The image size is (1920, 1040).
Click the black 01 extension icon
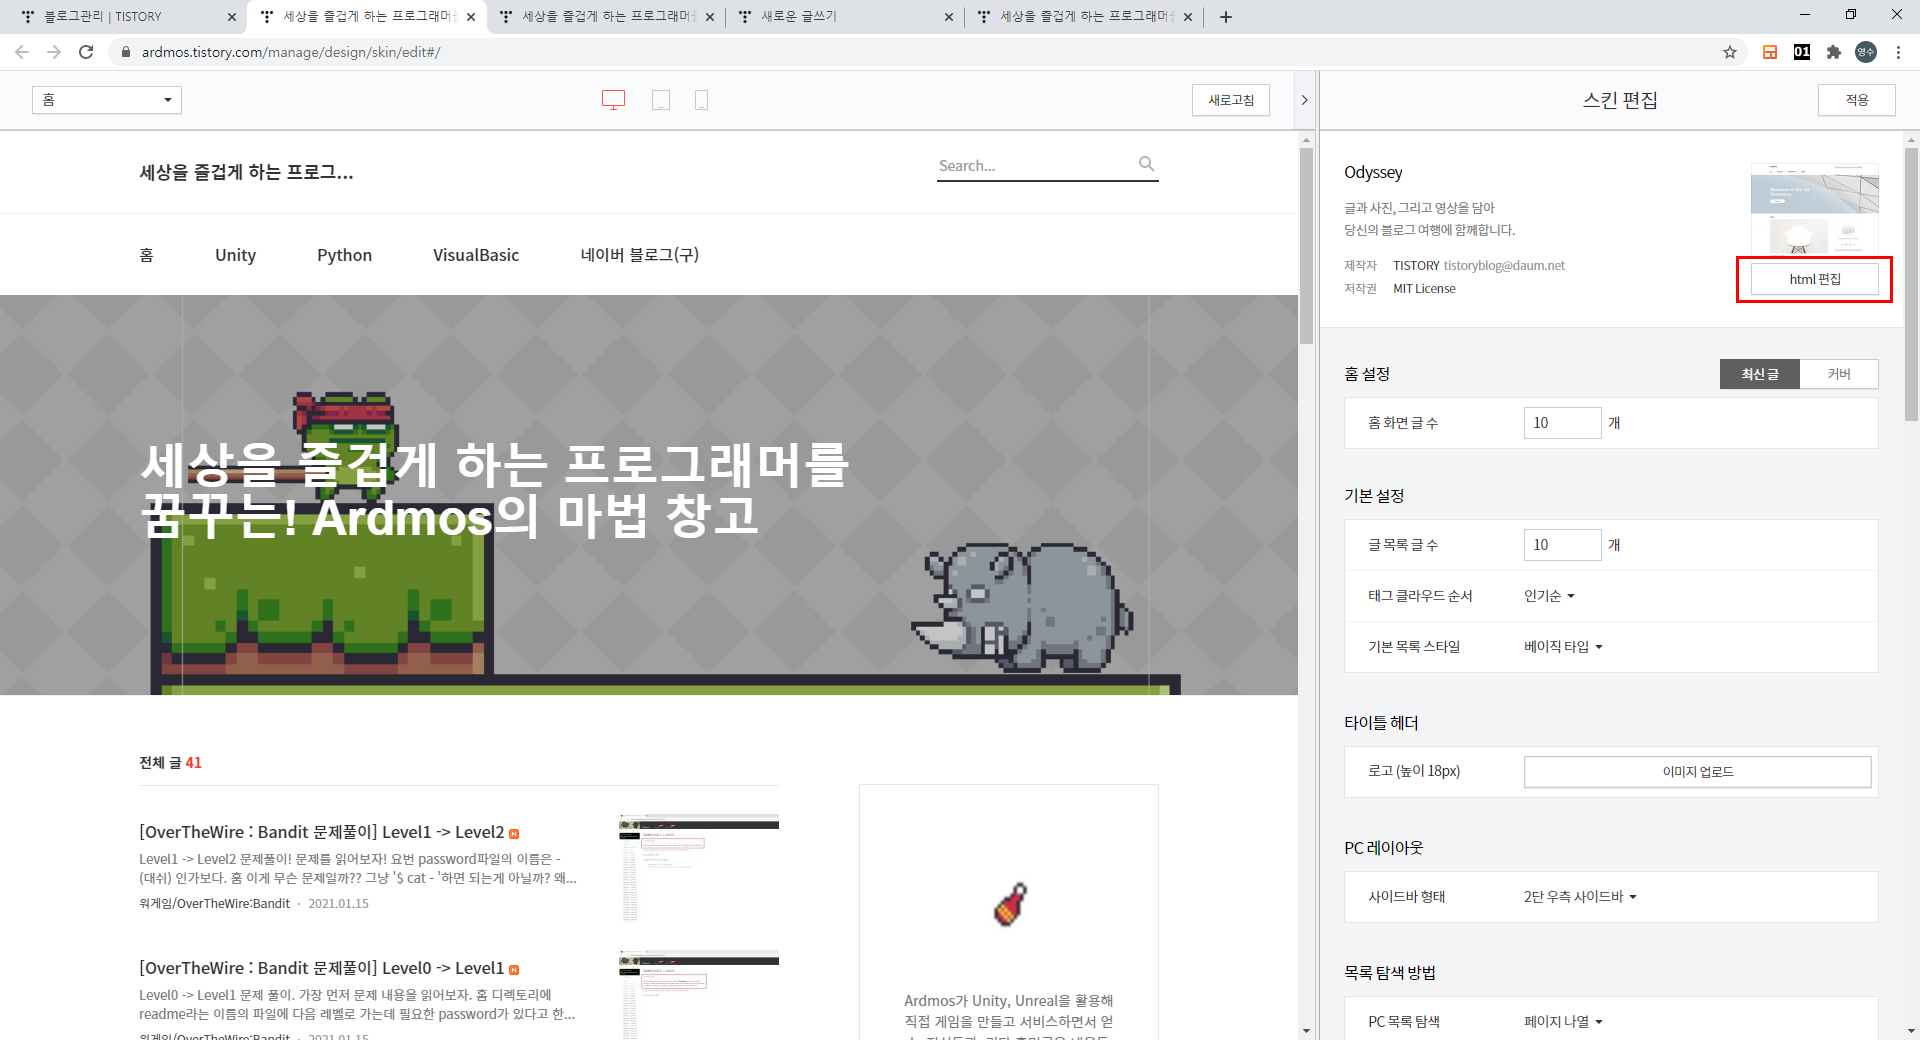point(1802,52)
